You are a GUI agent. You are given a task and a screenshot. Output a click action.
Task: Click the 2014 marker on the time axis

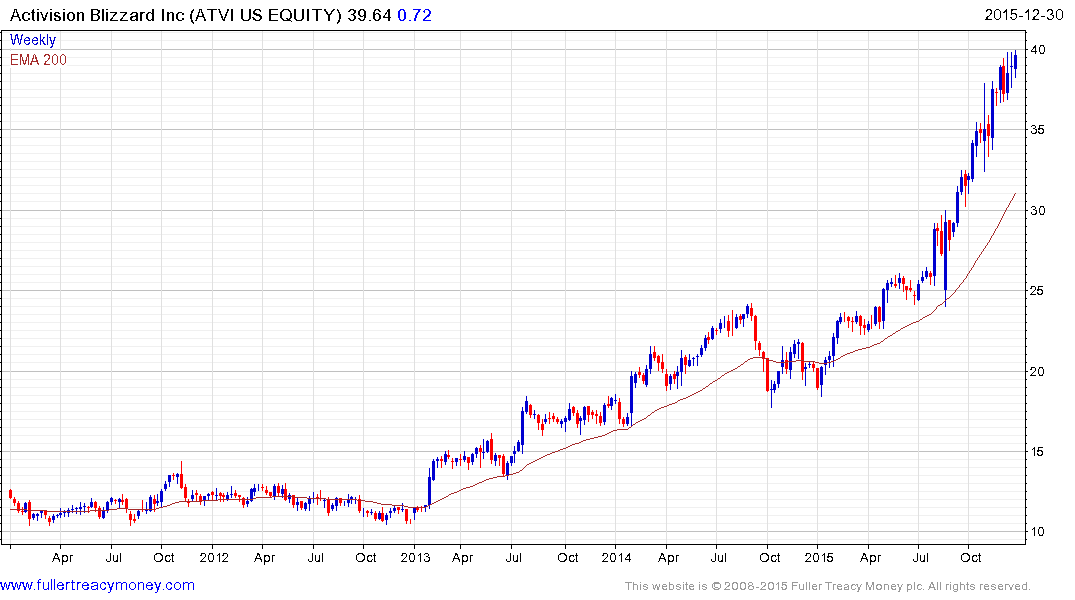tap(616, 557)
